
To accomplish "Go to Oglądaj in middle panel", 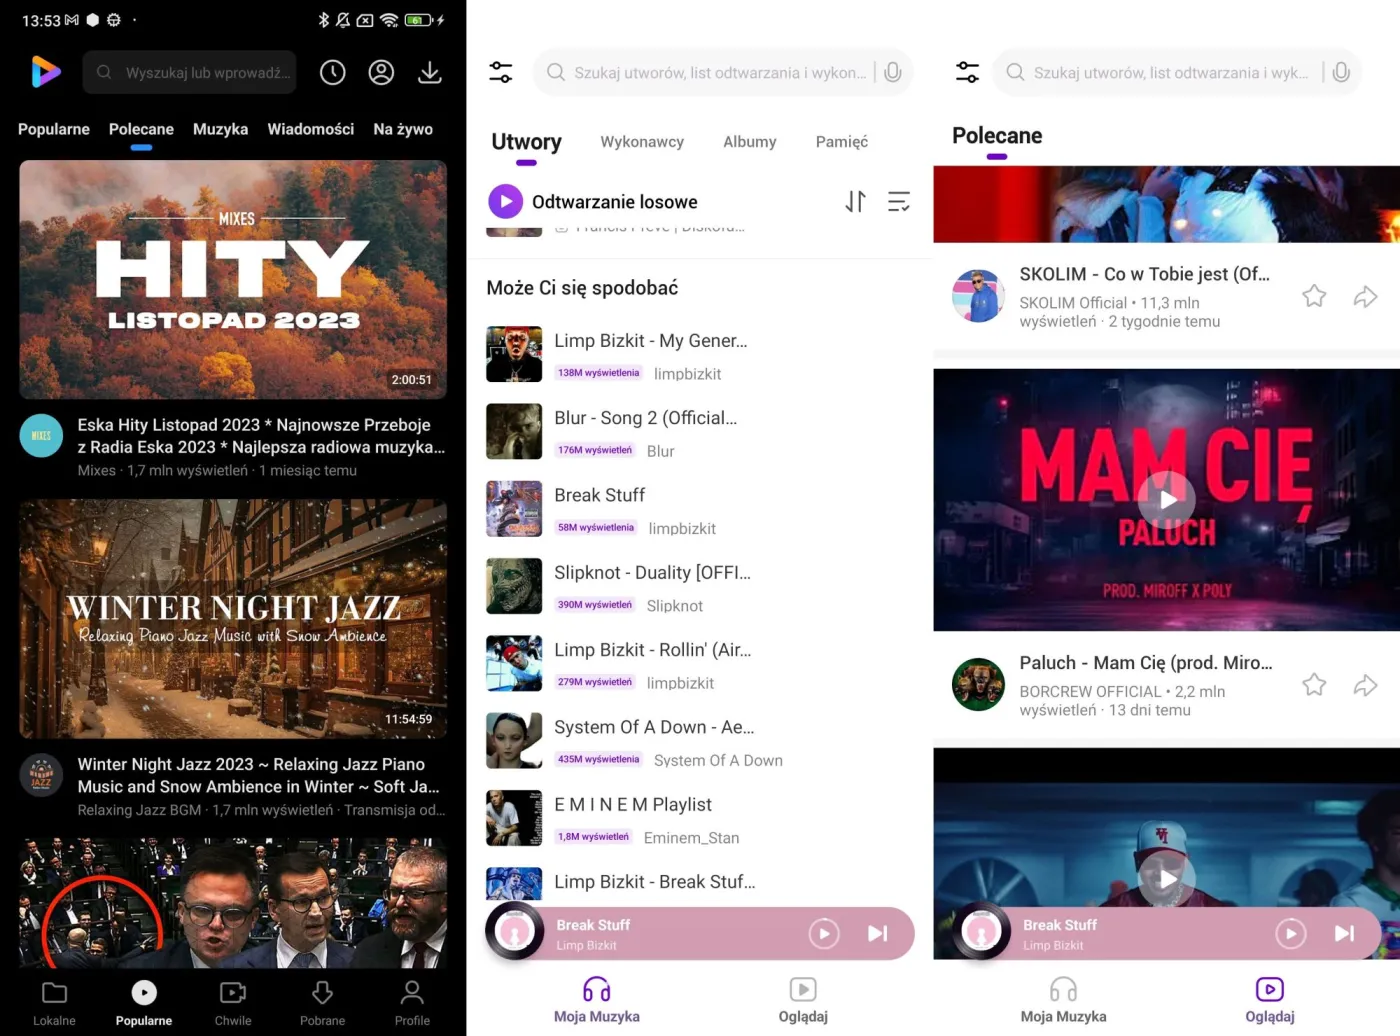I will point(803,1000).
